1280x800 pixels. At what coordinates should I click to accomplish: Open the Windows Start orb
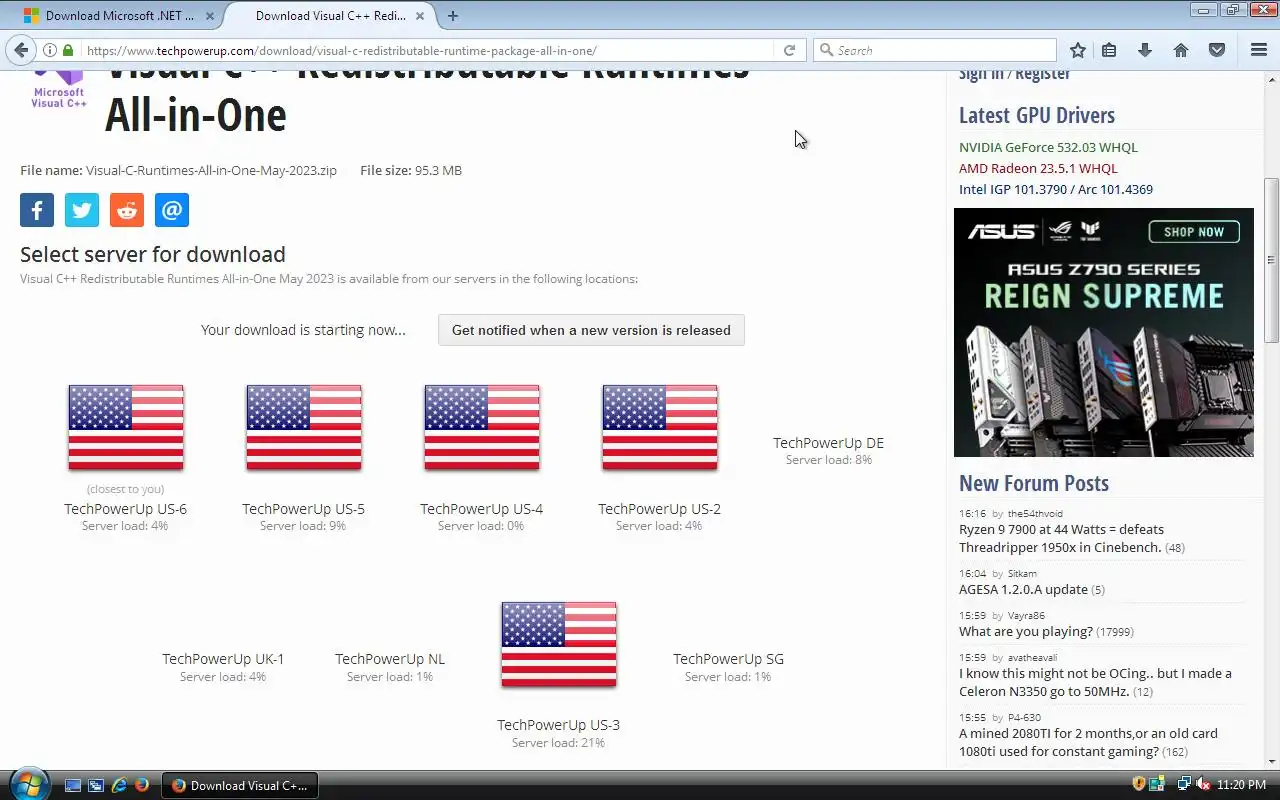(27, 784)
